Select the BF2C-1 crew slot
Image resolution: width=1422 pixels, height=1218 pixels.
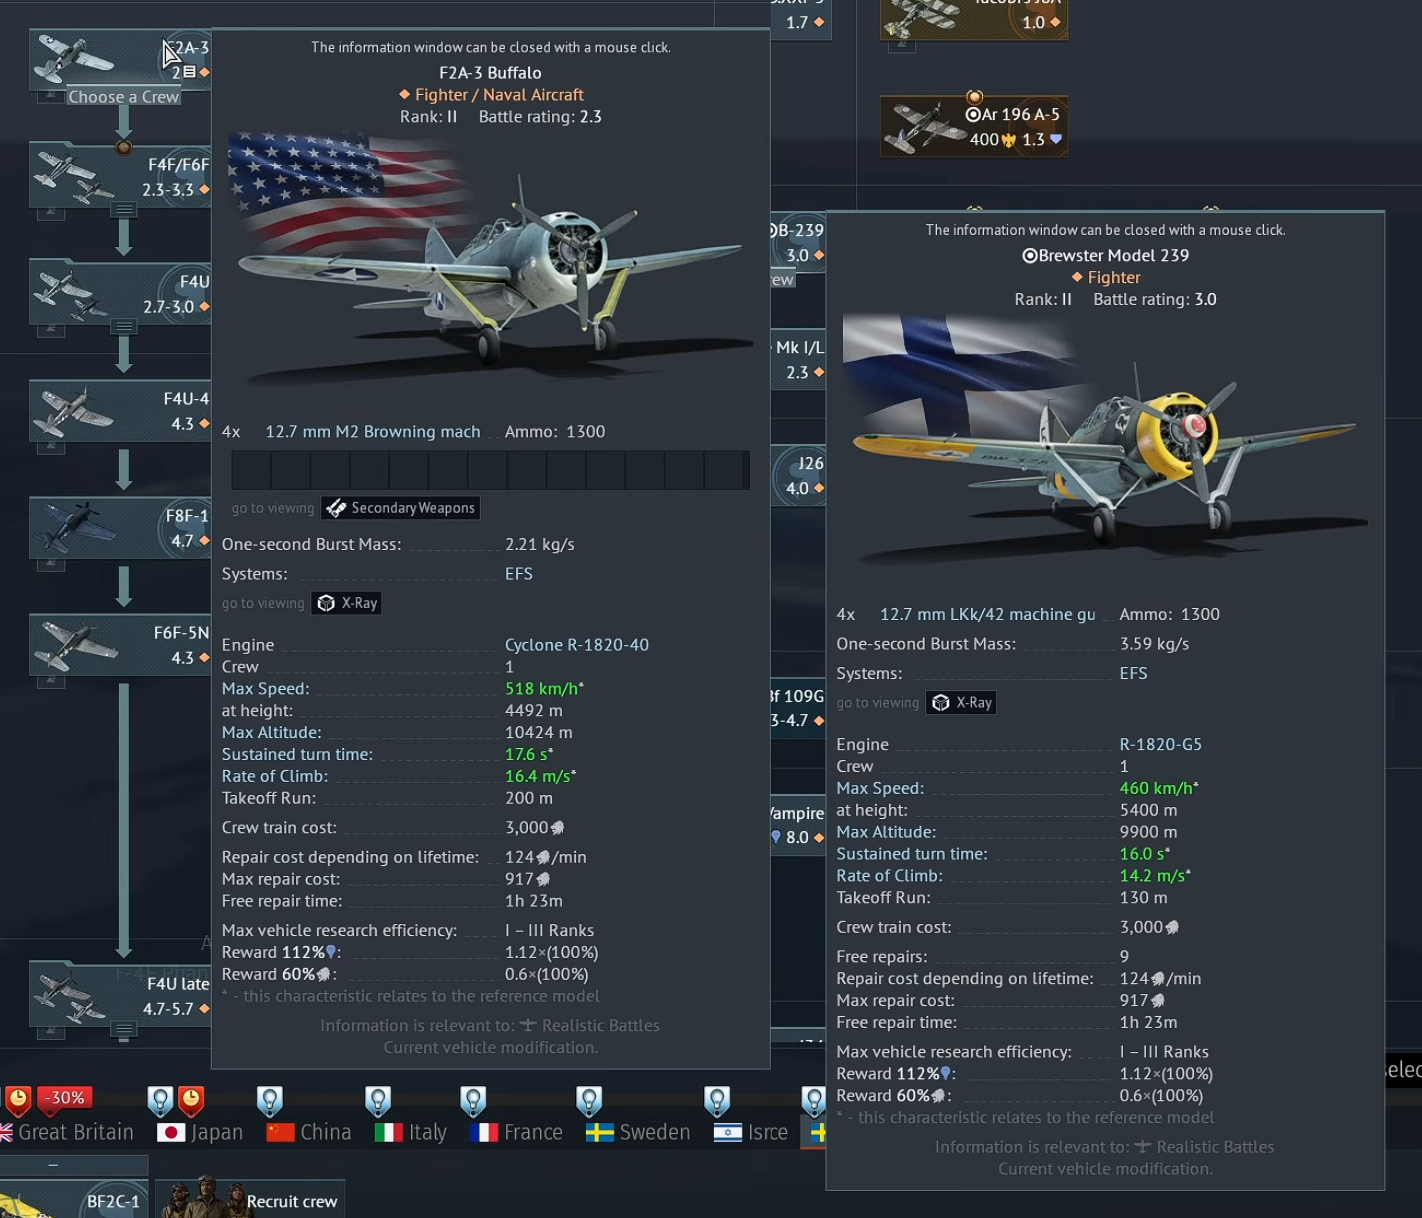pos(74,1199)
